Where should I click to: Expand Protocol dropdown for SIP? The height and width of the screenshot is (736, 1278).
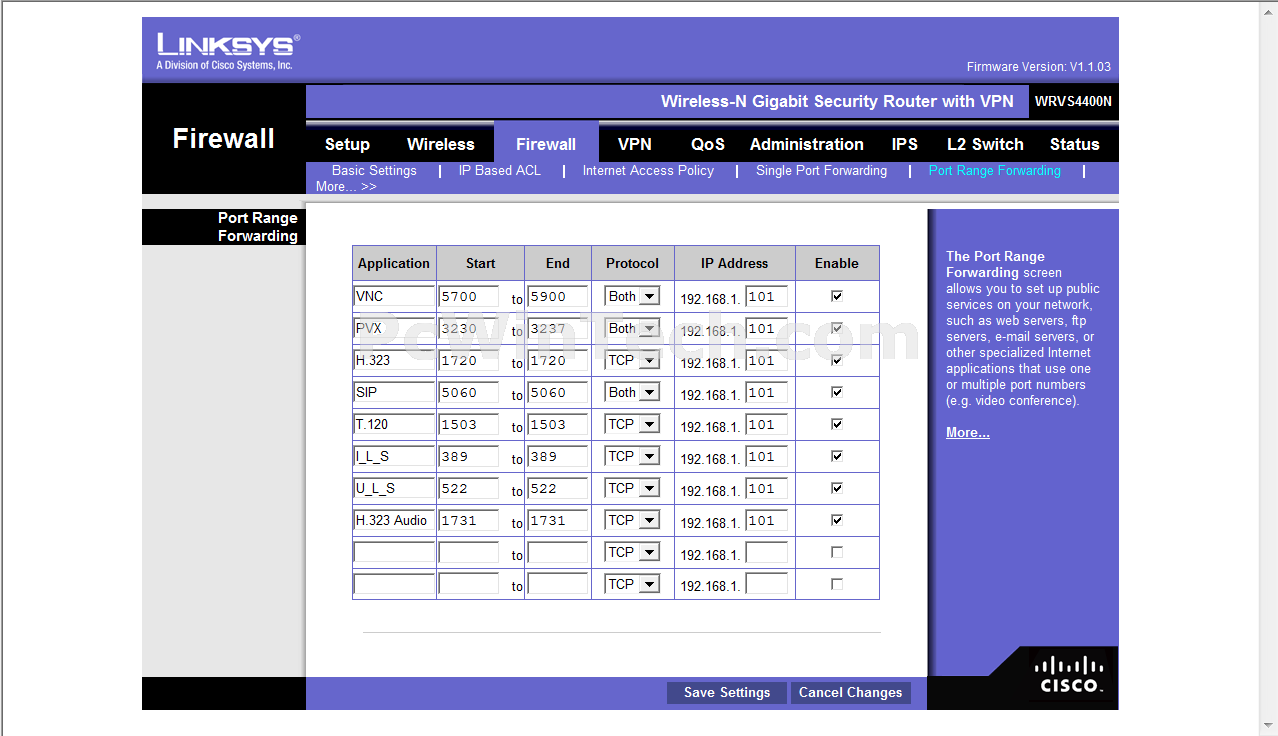click(632, 392)
